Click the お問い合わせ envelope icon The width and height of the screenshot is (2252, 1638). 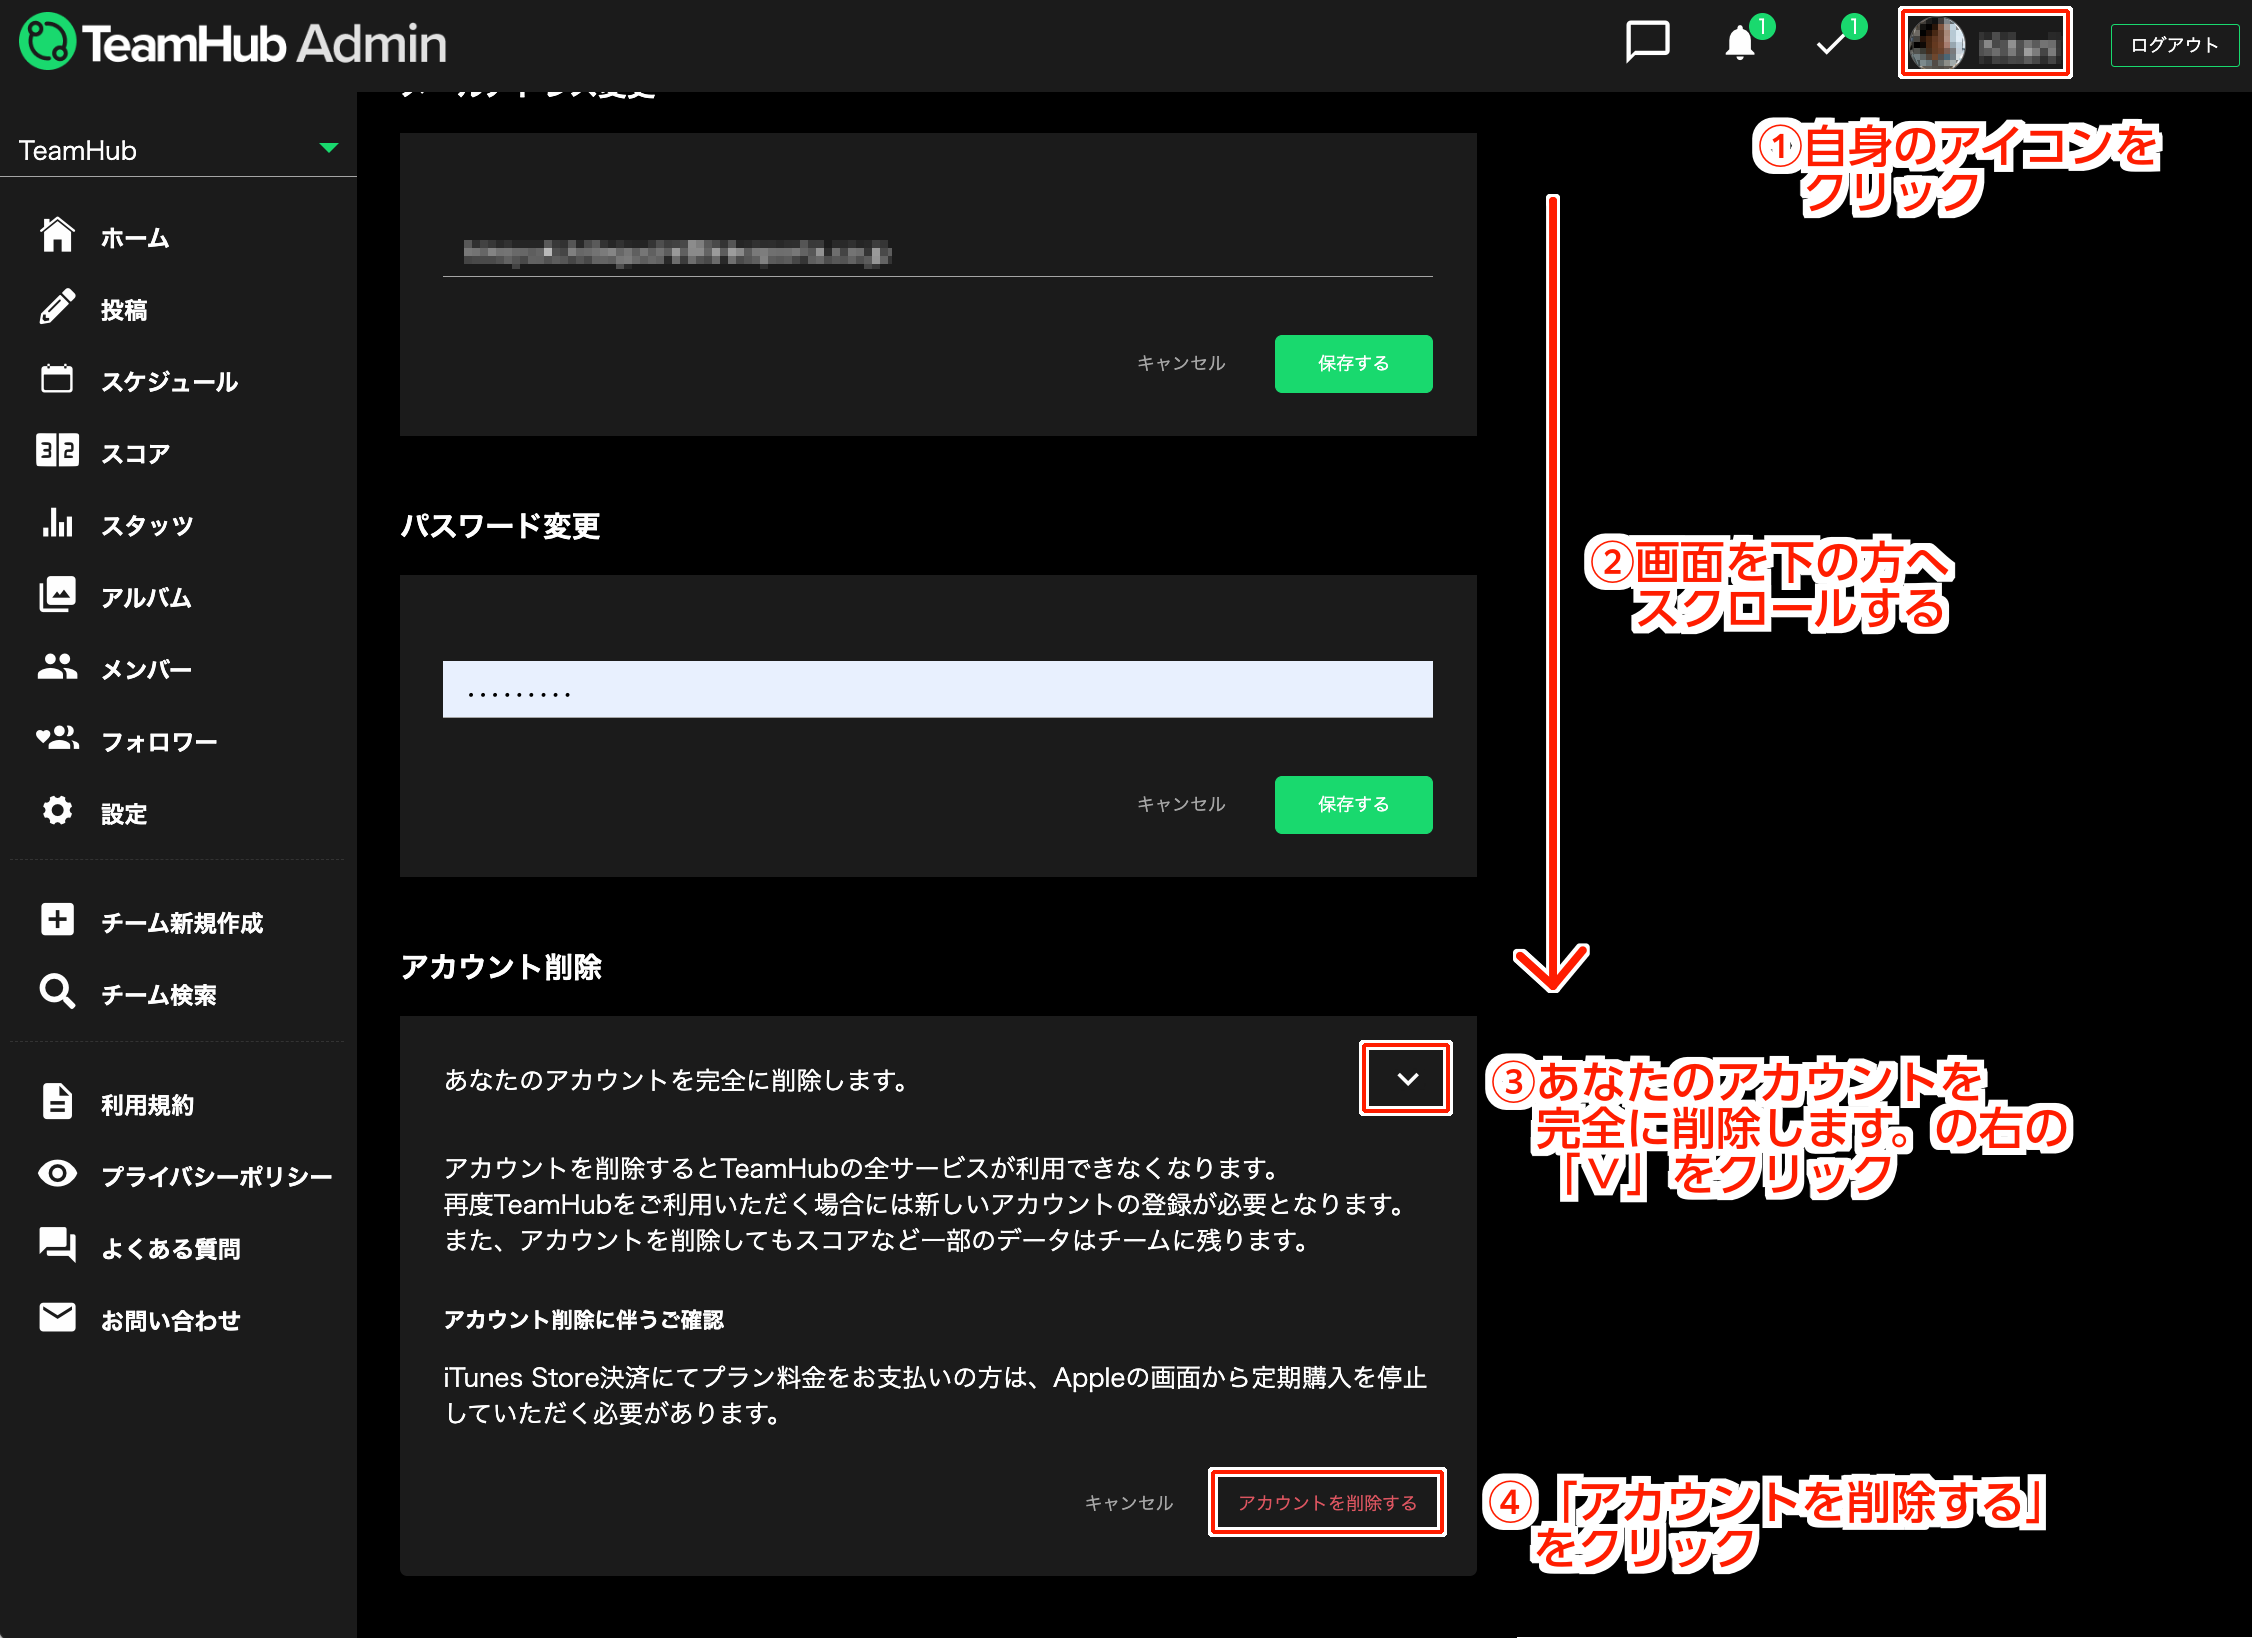tap(57, 1318)
